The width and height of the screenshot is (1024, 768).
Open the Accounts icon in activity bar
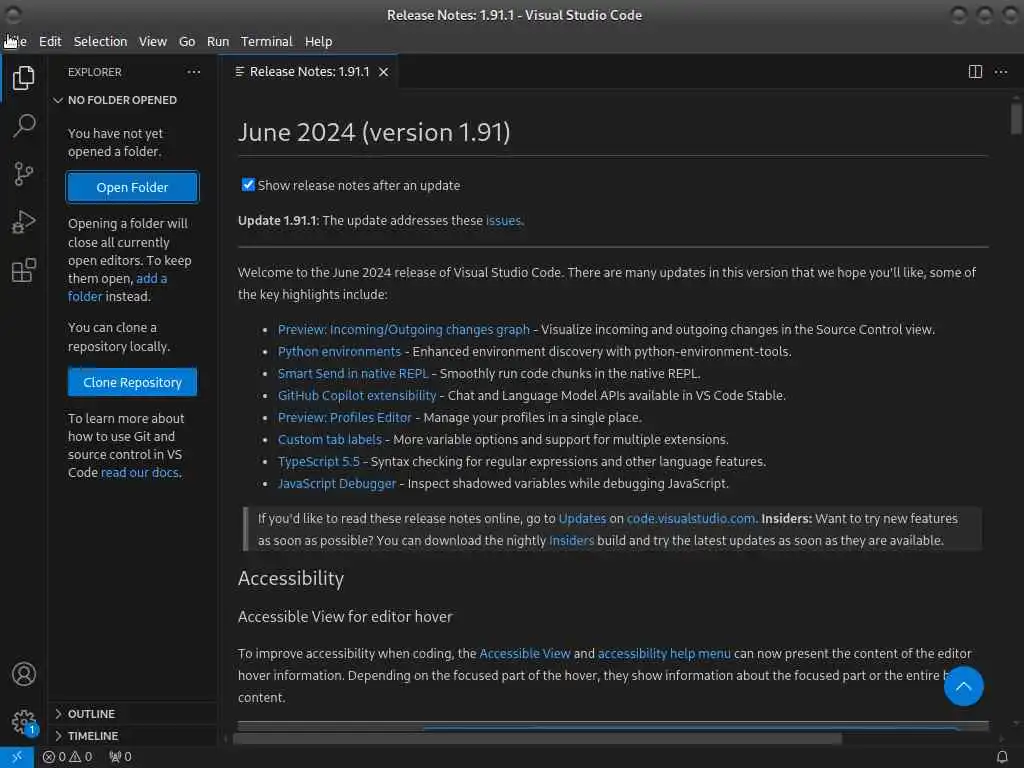pos(24,674)
